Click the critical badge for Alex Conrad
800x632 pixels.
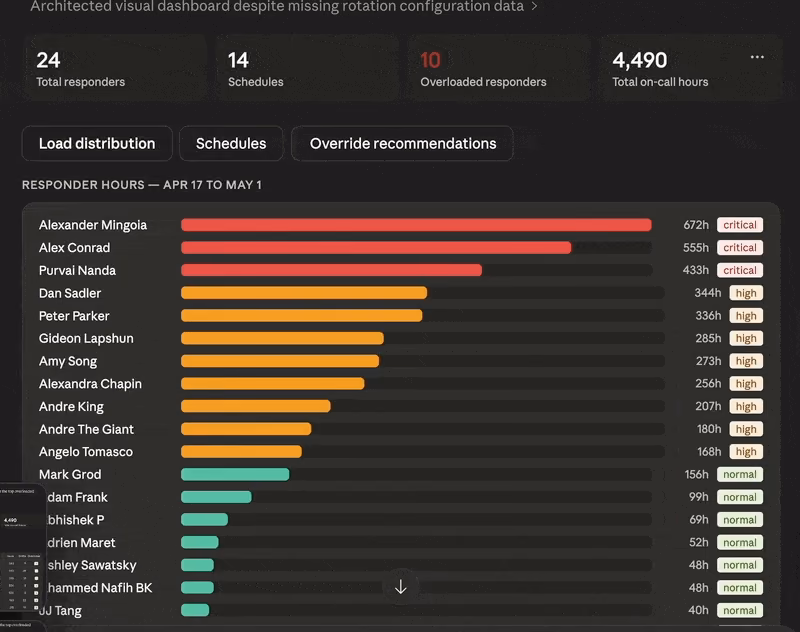click(740, 247)
